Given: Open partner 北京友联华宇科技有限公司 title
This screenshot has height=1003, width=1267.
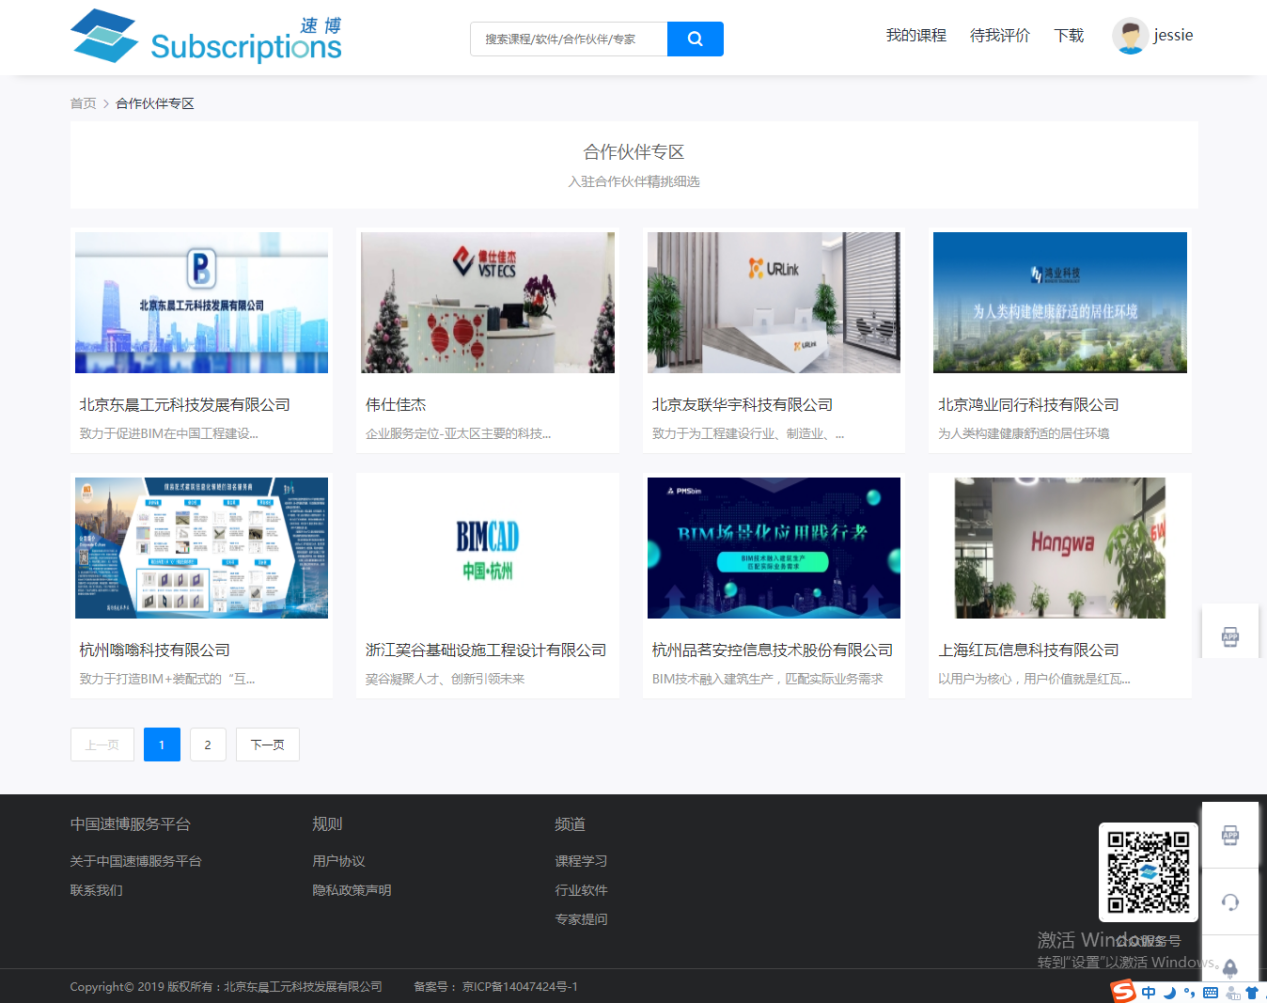Looking at the screenshot, I should tap(742, 405).
